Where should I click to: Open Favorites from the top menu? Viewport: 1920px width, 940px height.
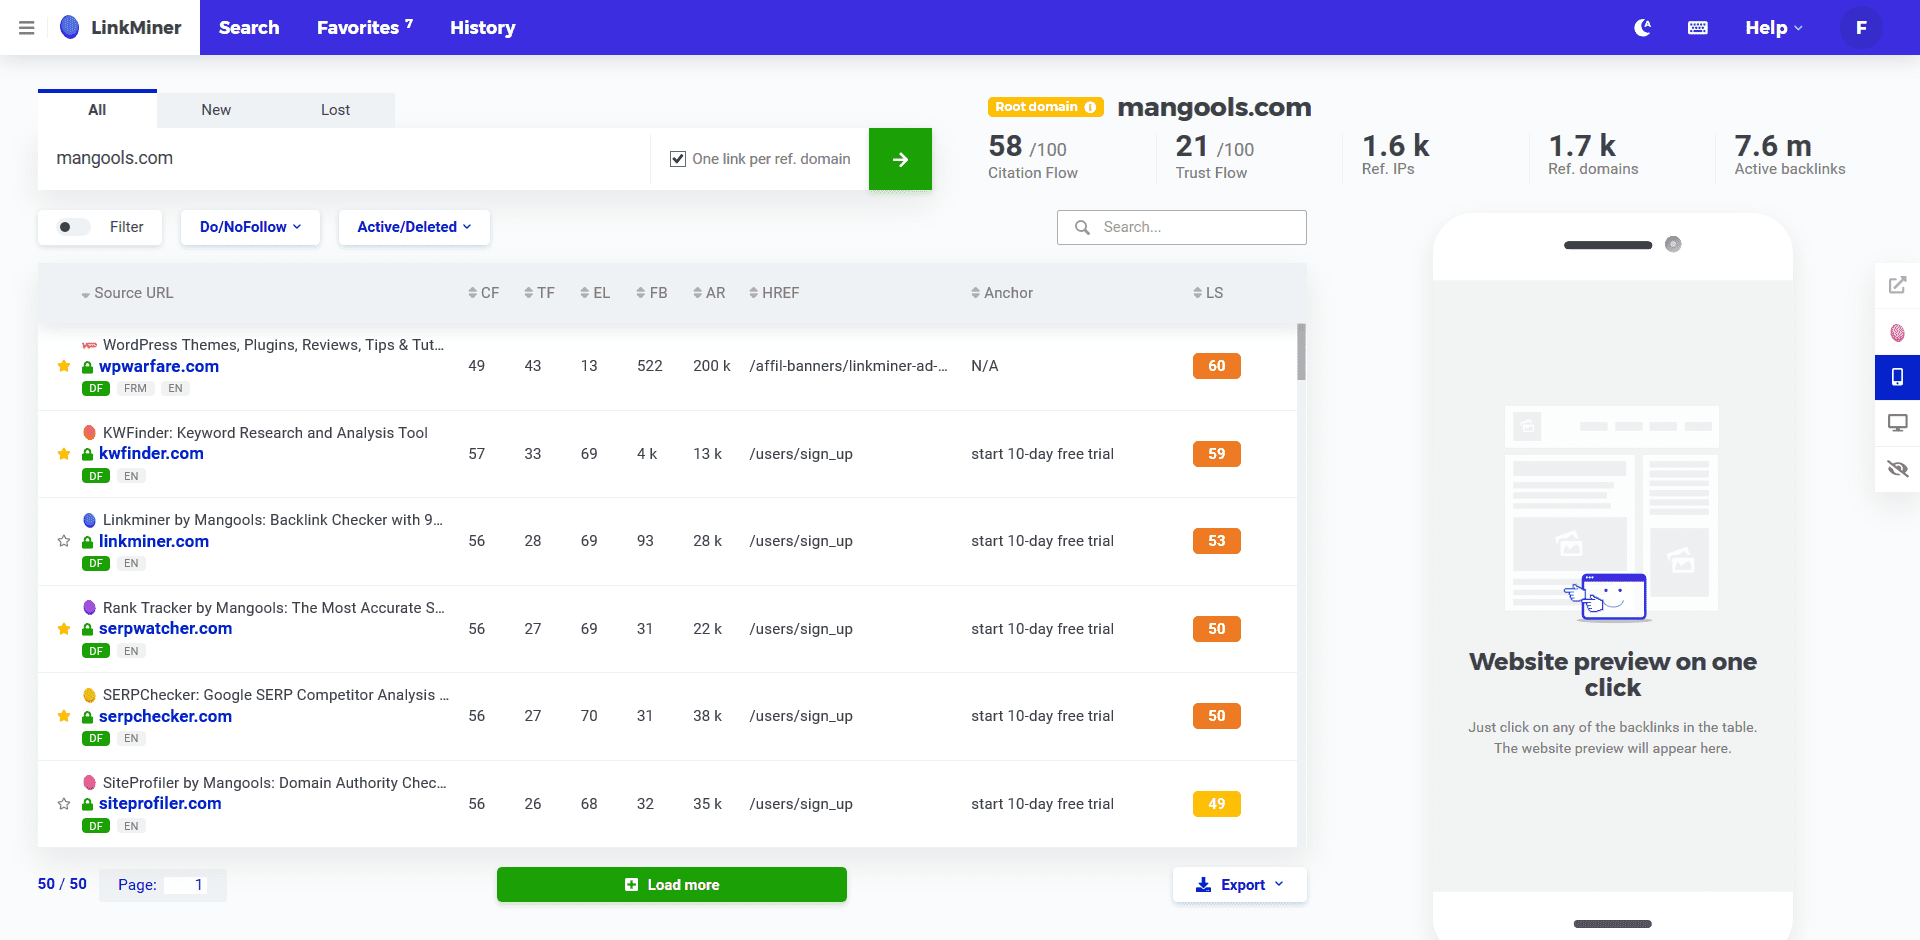coord(358,27)
